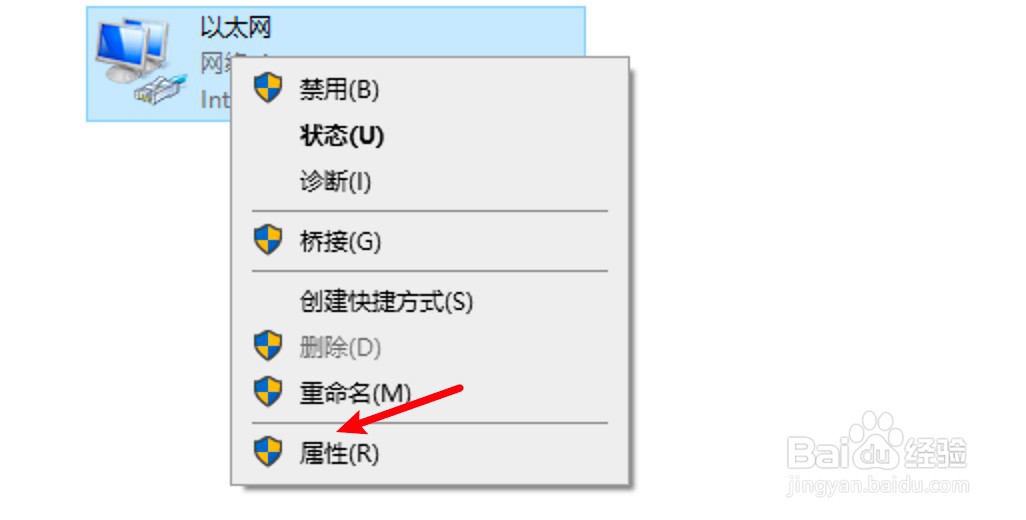Click the shield icon beside 重命名(M)
Image resolution: width=1026 pixels, height=520 pixels.
pos(268,391)
